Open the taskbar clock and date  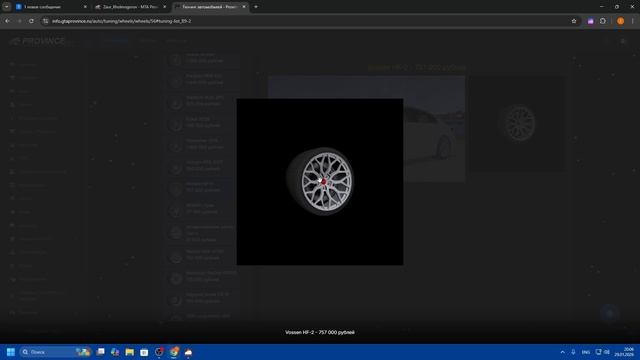click(x=624, y=352)
